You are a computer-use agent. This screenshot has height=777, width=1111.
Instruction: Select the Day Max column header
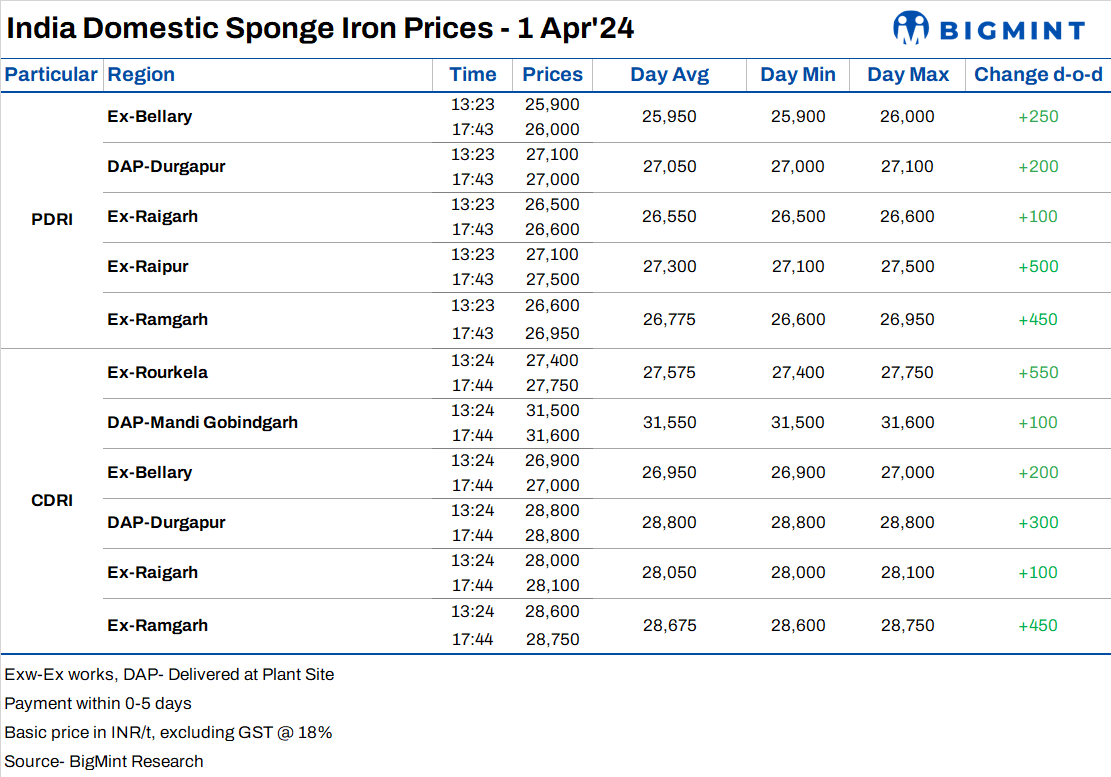click(908, 74)
